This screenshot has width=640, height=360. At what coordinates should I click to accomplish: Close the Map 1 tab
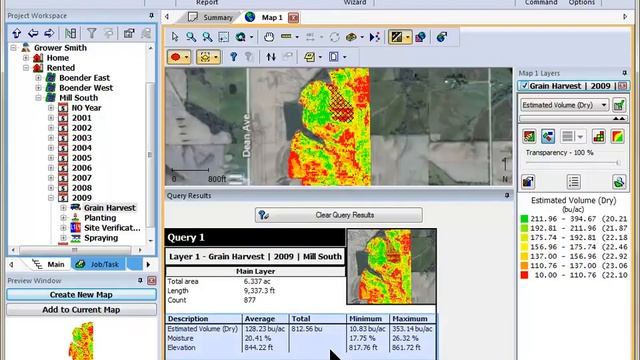click(x=293, y=18)
